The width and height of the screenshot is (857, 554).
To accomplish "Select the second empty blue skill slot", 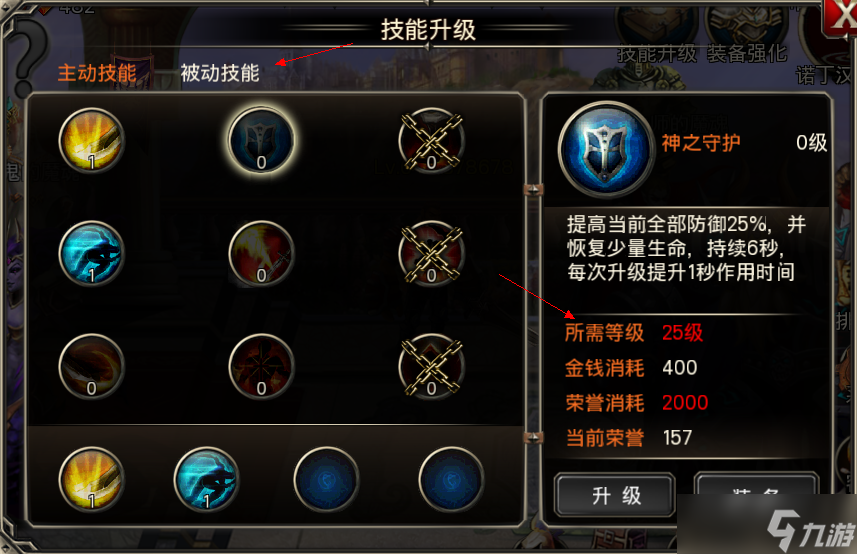I will point(451,479).
